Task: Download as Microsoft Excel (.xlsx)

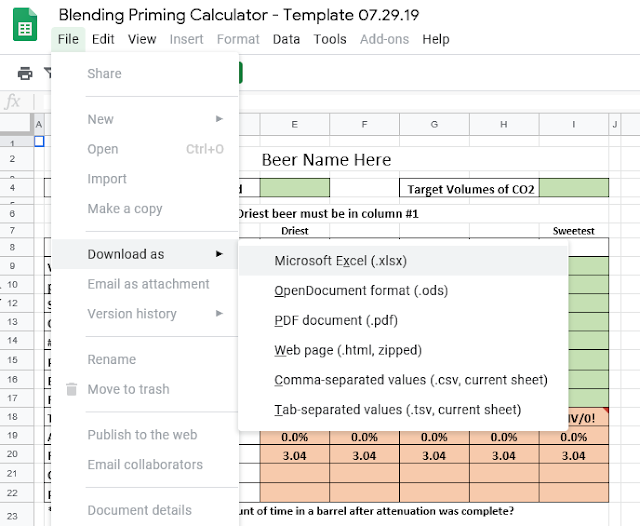Action: coord(403,261)
